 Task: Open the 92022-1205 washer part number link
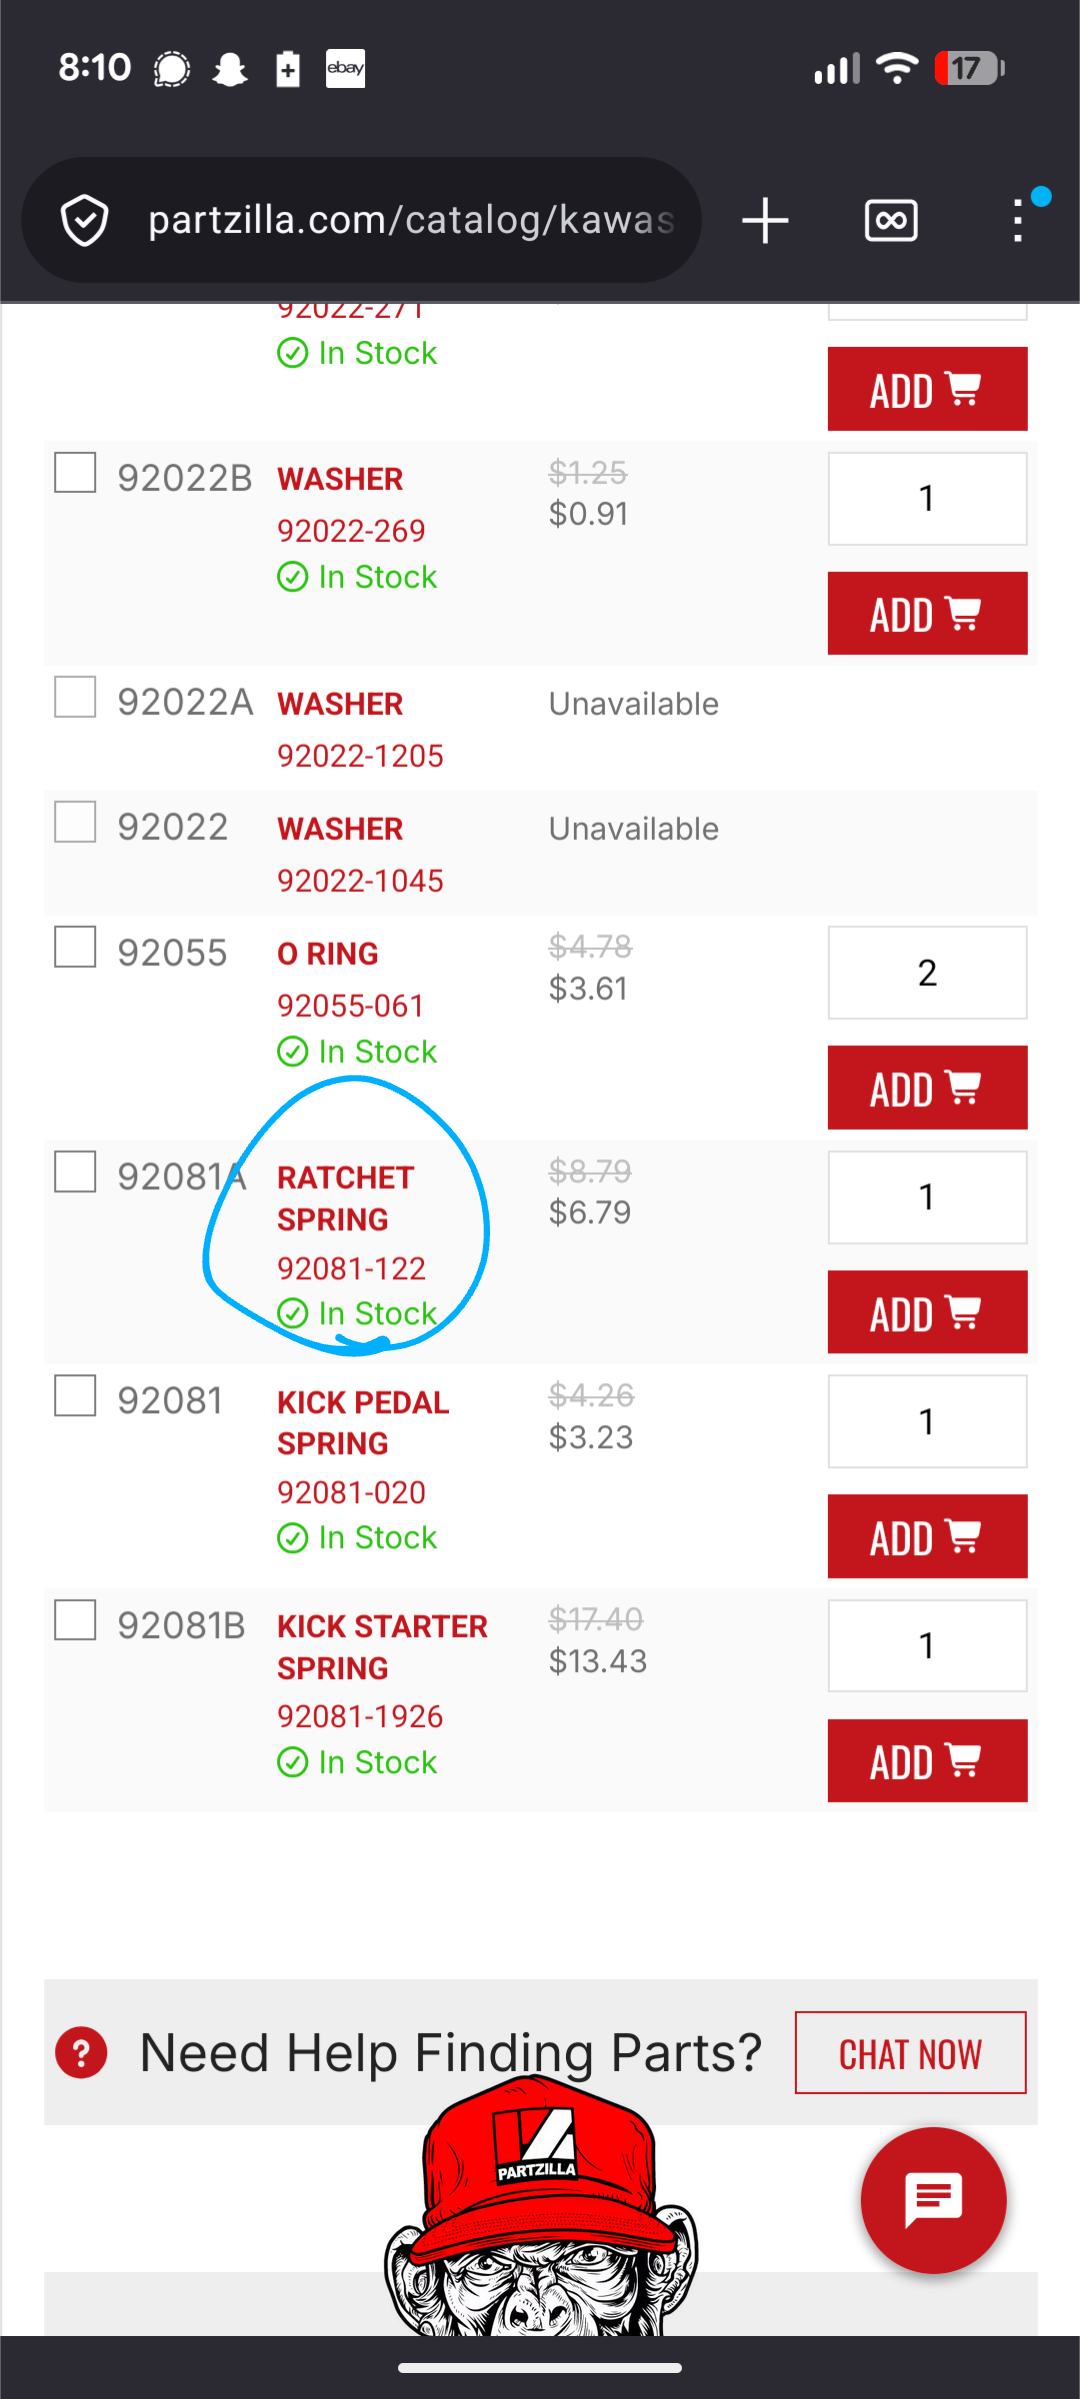coord(360,756)
